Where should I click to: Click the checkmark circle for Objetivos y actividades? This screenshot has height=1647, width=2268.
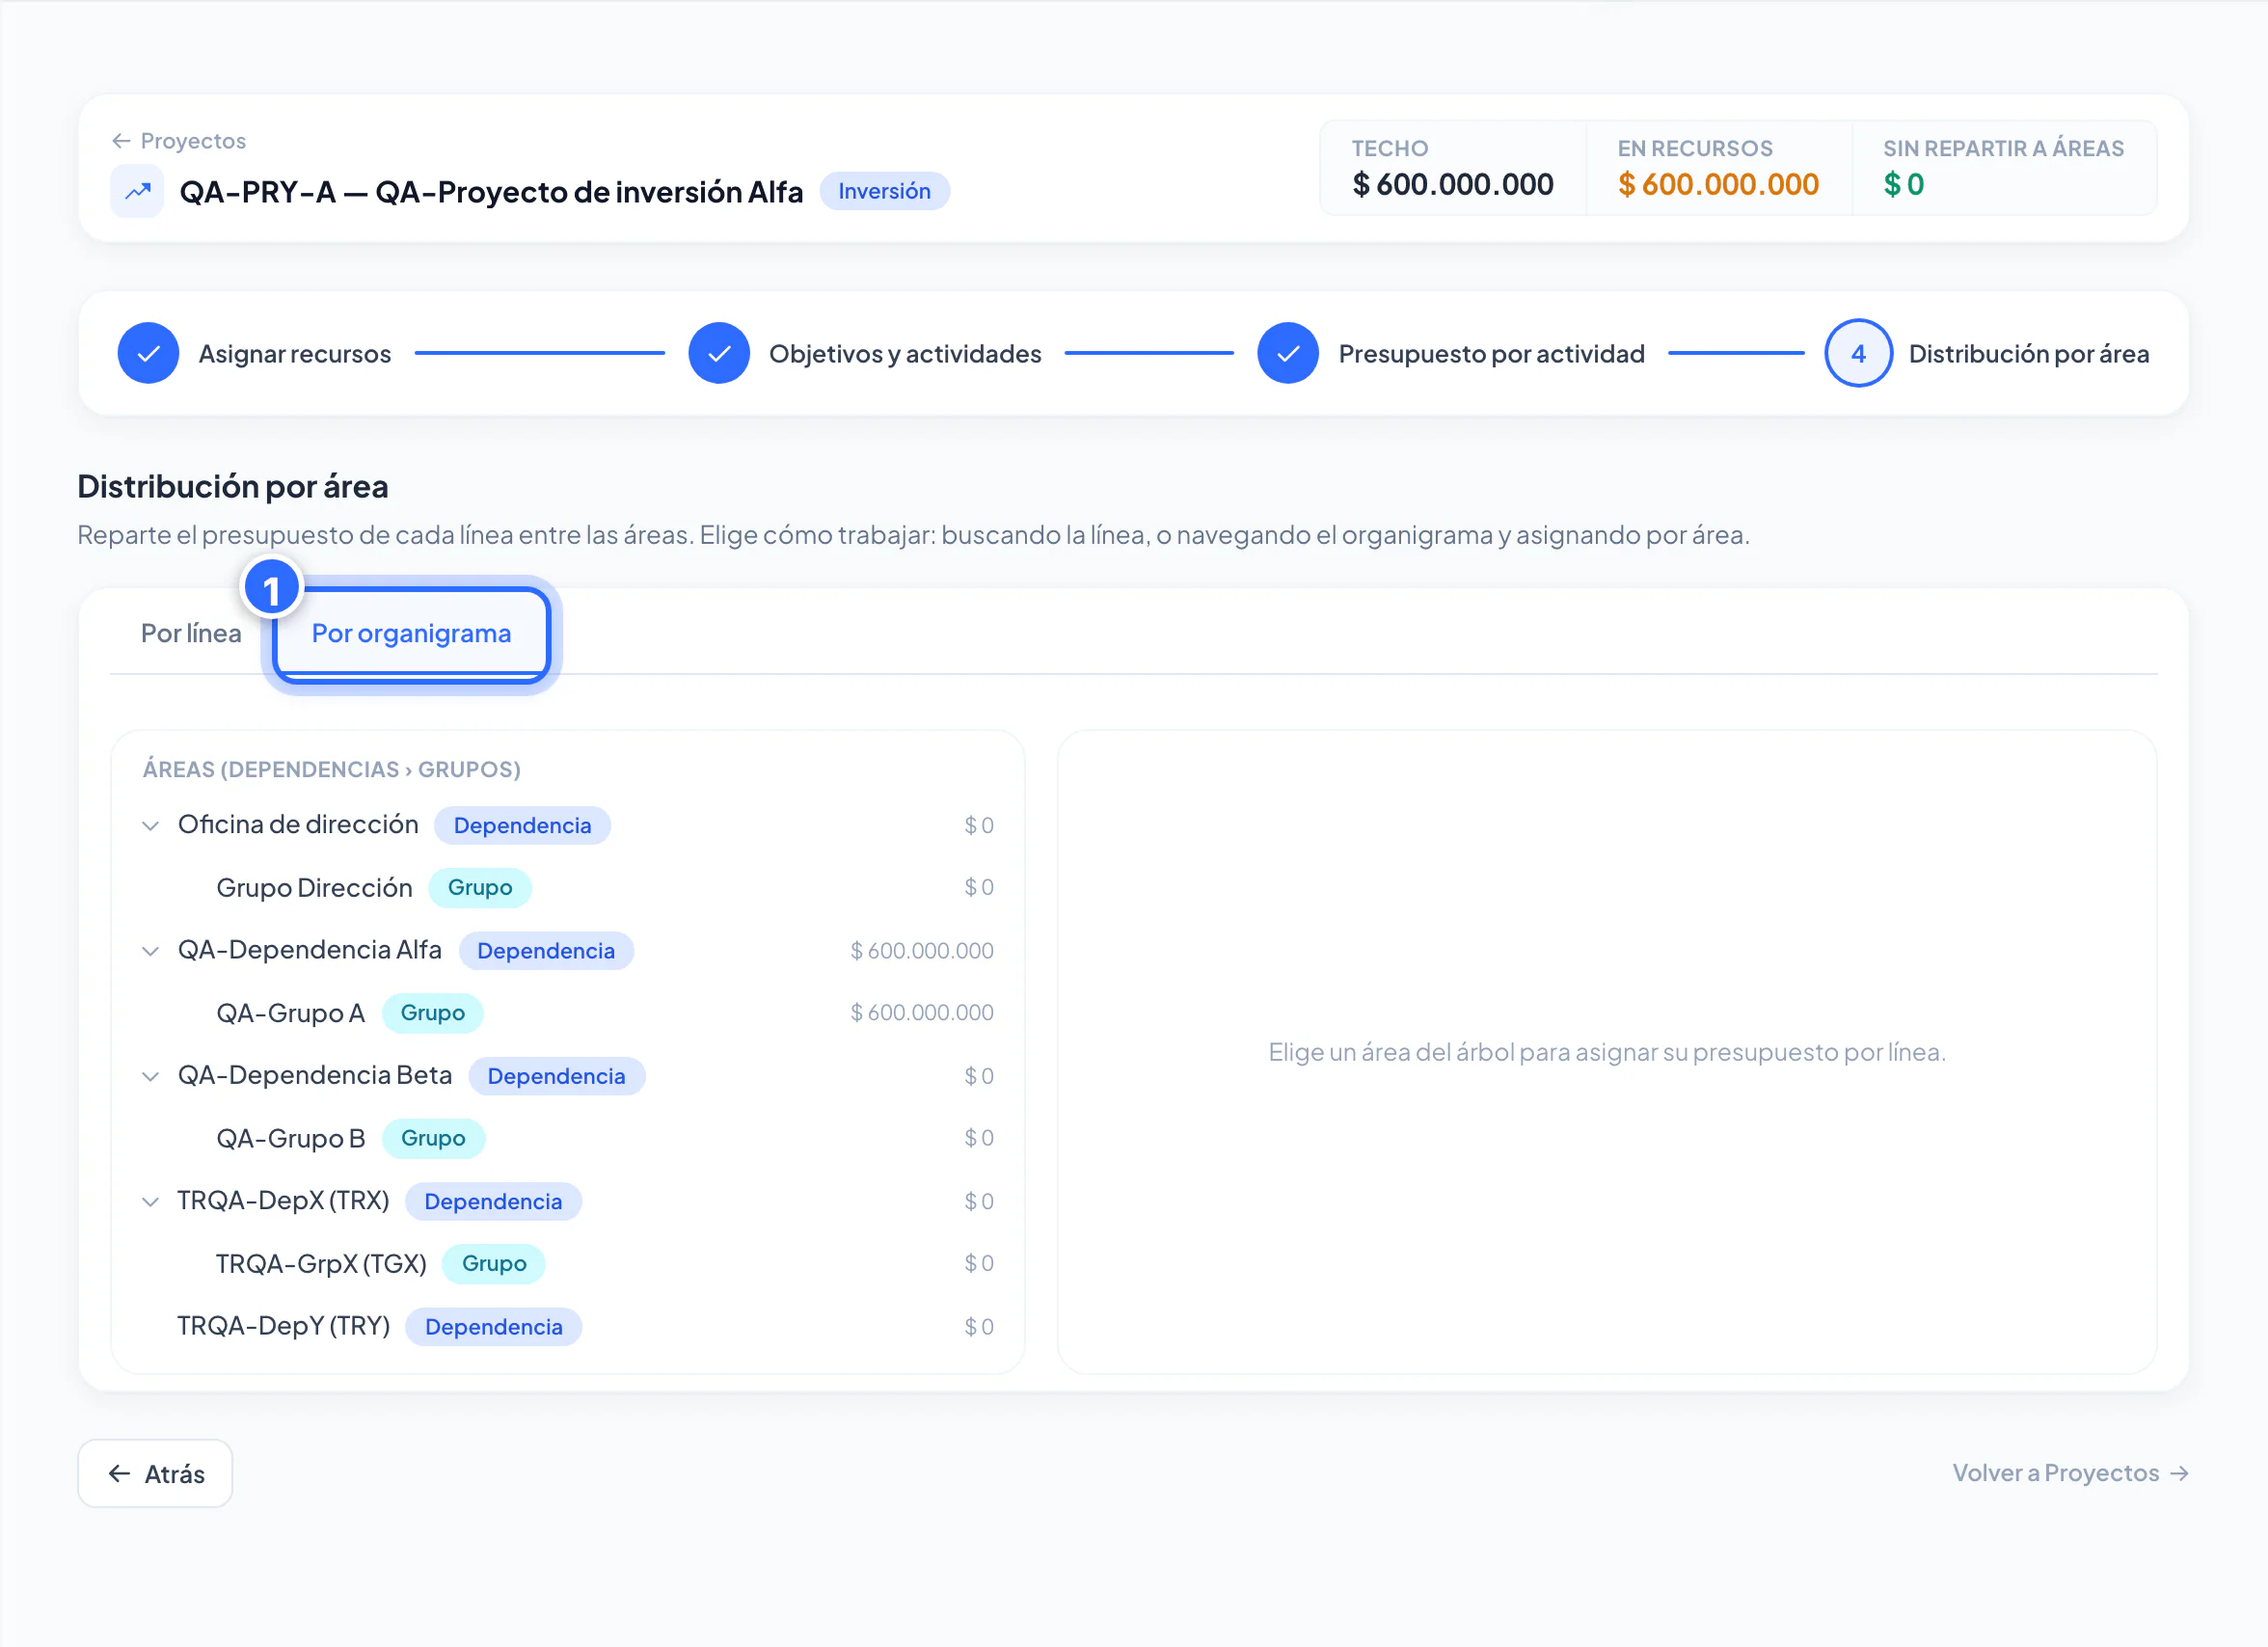[718, 353]
